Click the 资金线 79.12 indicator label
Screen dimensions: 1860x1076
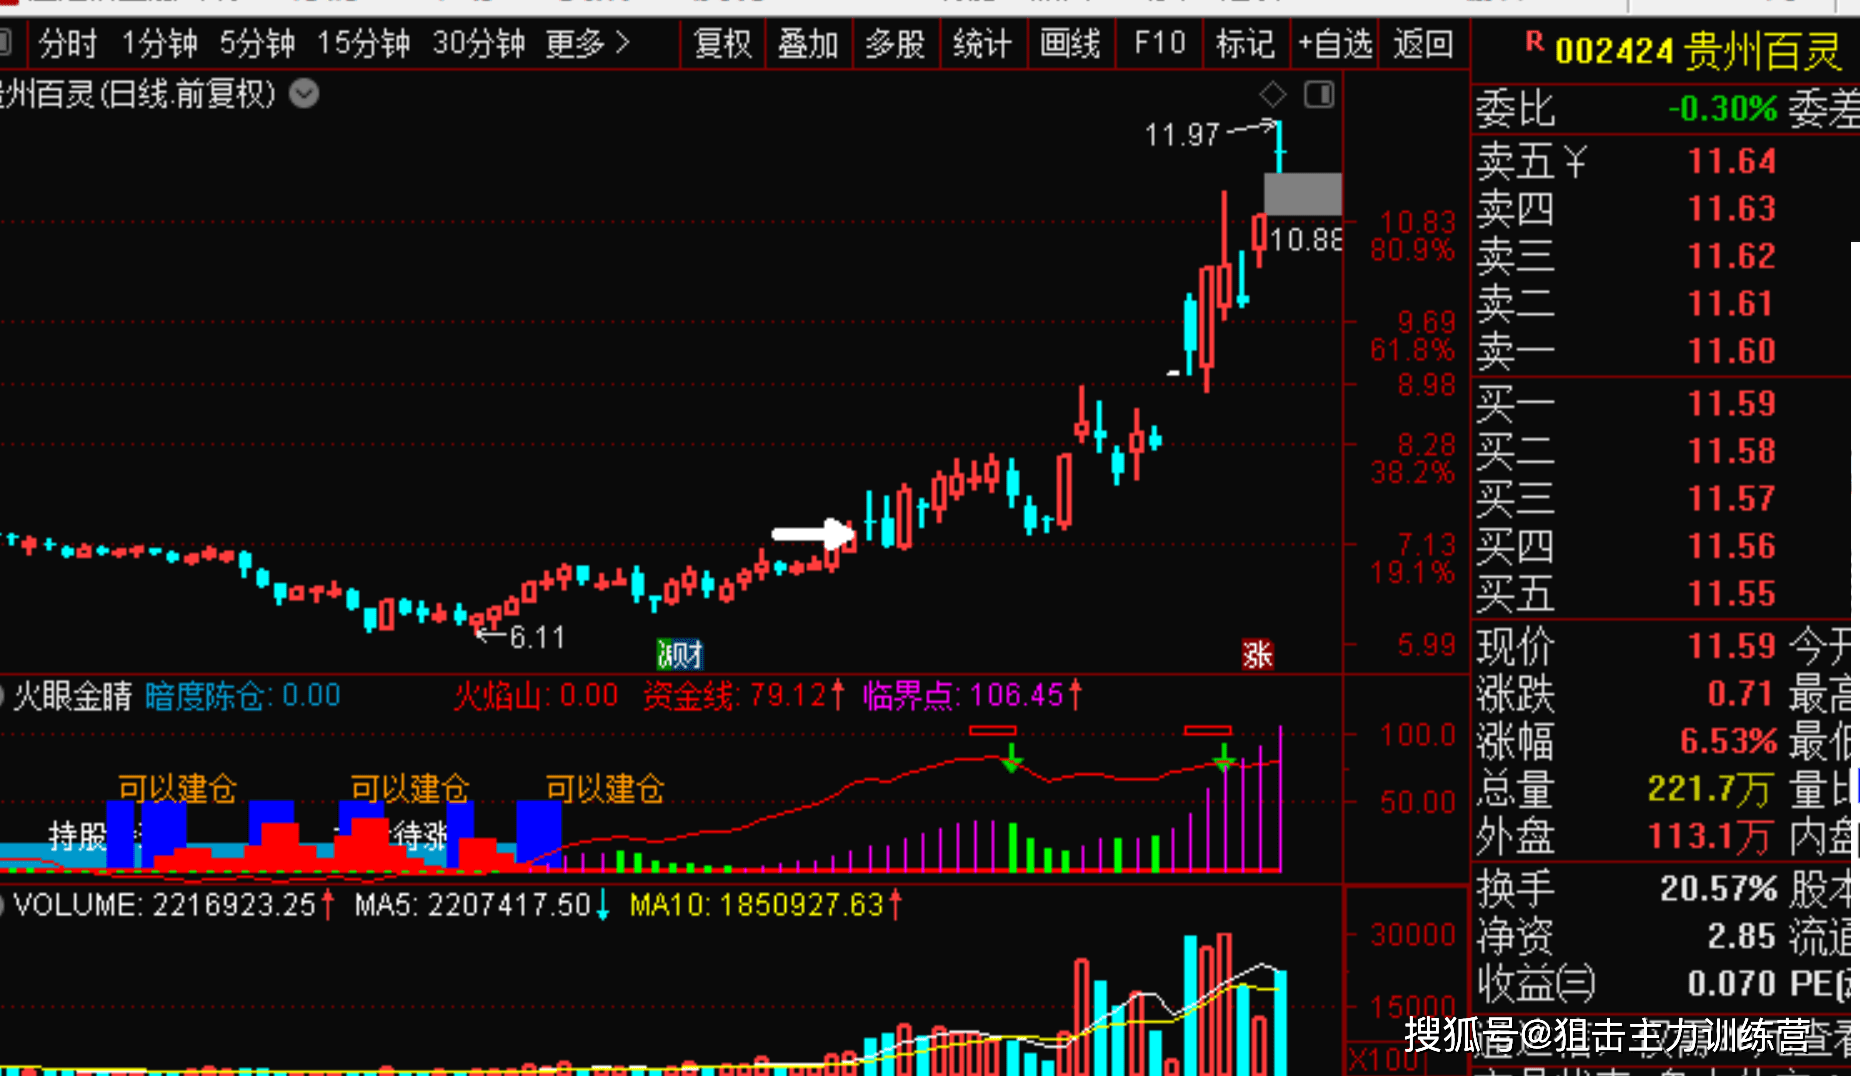pos(744,694)
